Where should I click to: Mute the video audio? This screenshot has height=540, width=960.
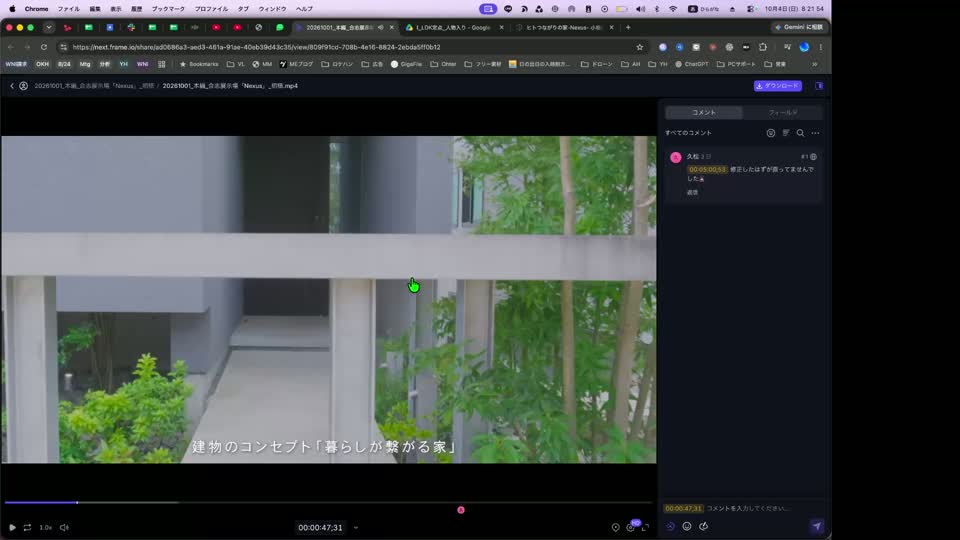(64, 527)
